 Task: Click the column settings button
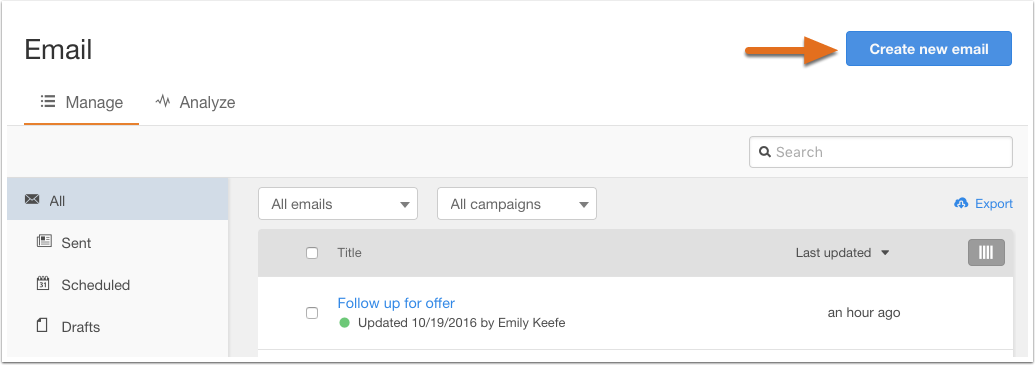pos(986,253)
